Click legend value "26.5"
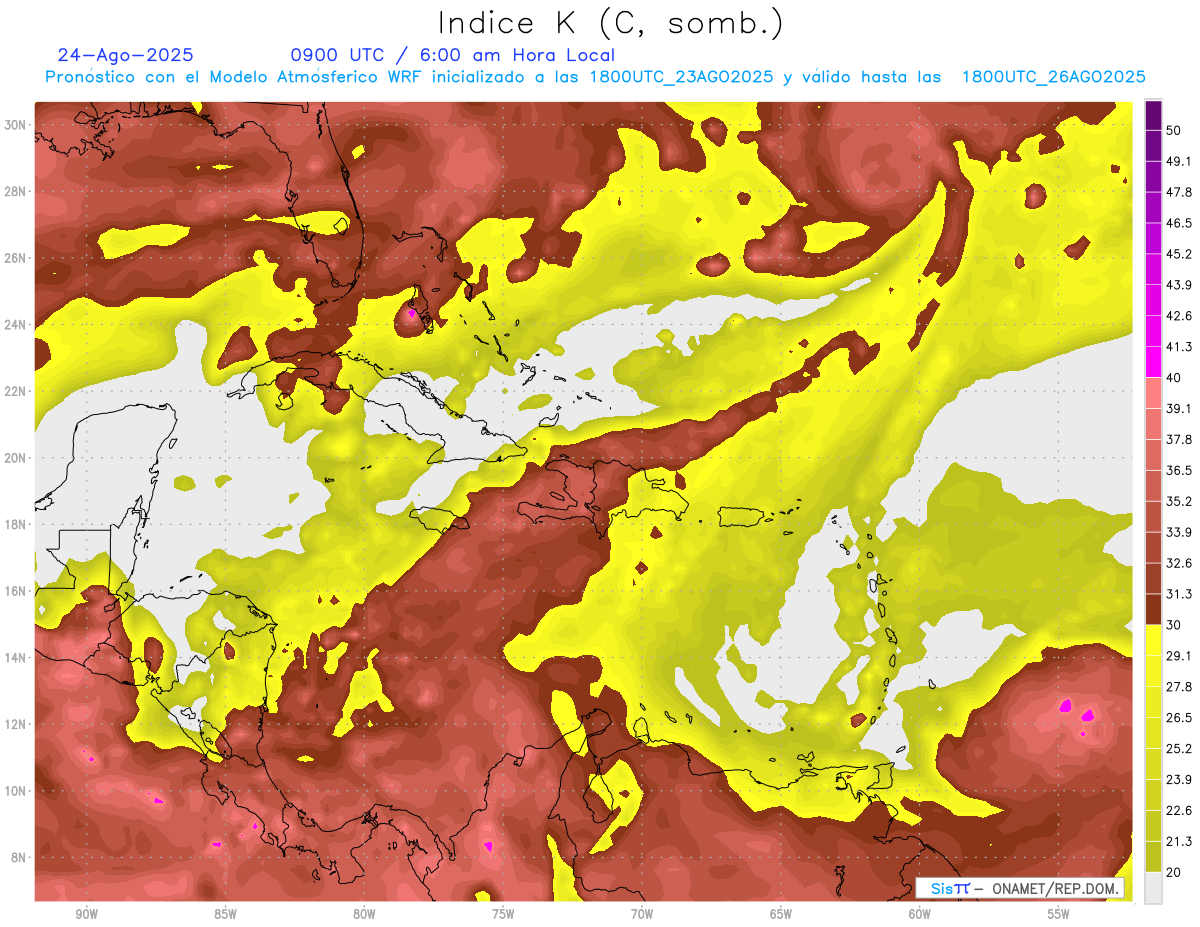 (x=1179, y=718)
